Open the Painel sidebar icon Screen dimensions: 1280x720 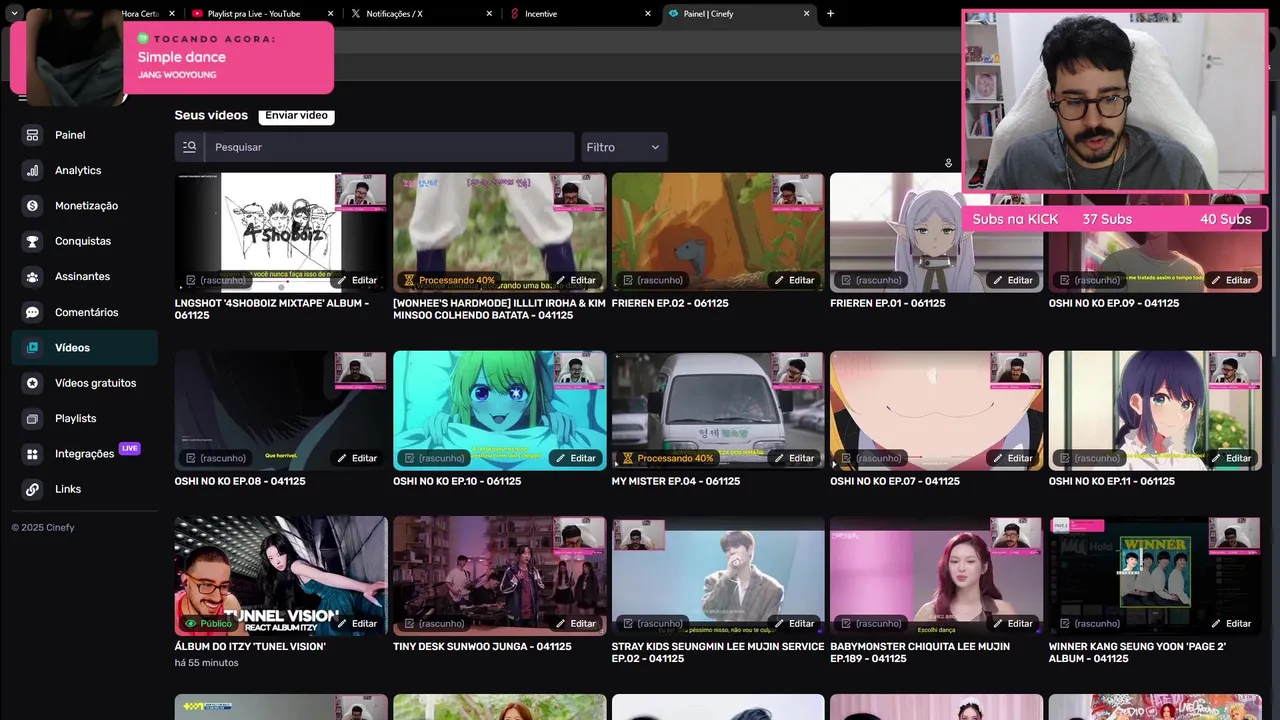[33, 135]
